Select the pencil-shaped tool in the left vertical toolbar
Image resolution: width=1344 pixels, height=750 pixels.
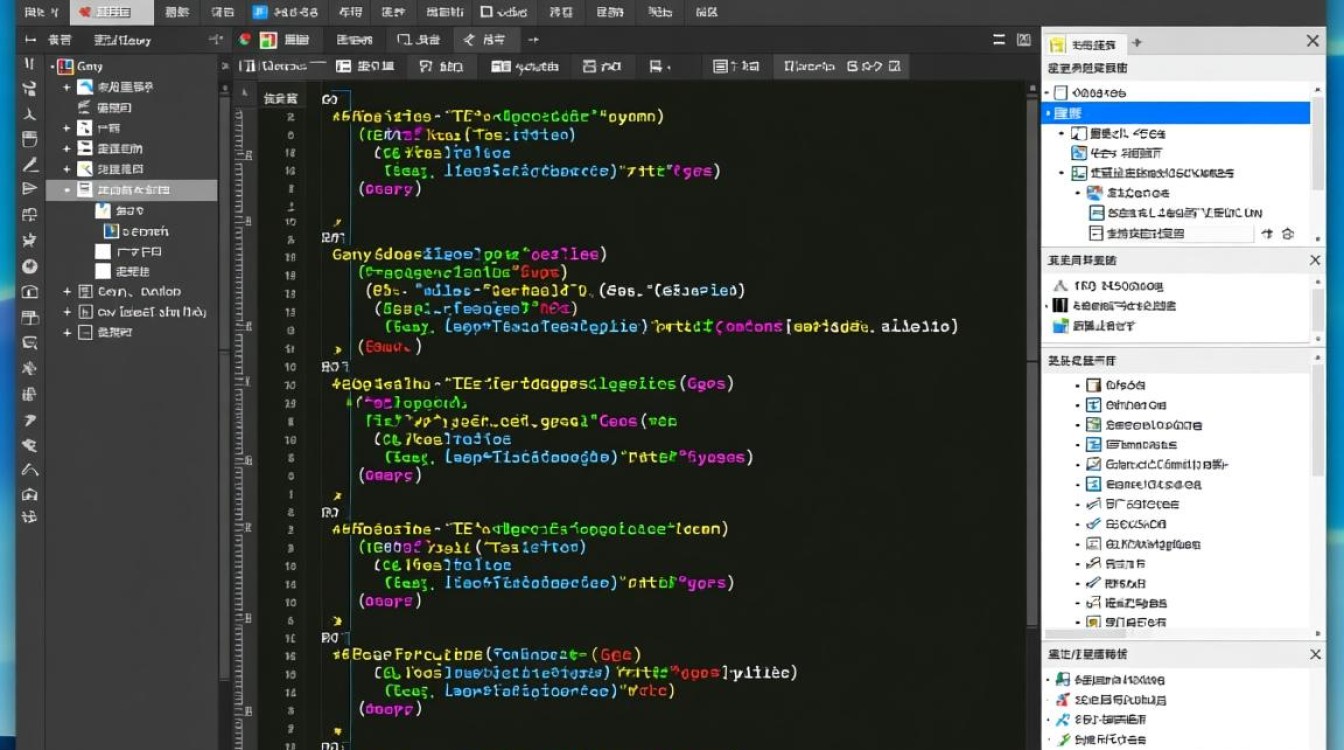click(x=30, y=164)
